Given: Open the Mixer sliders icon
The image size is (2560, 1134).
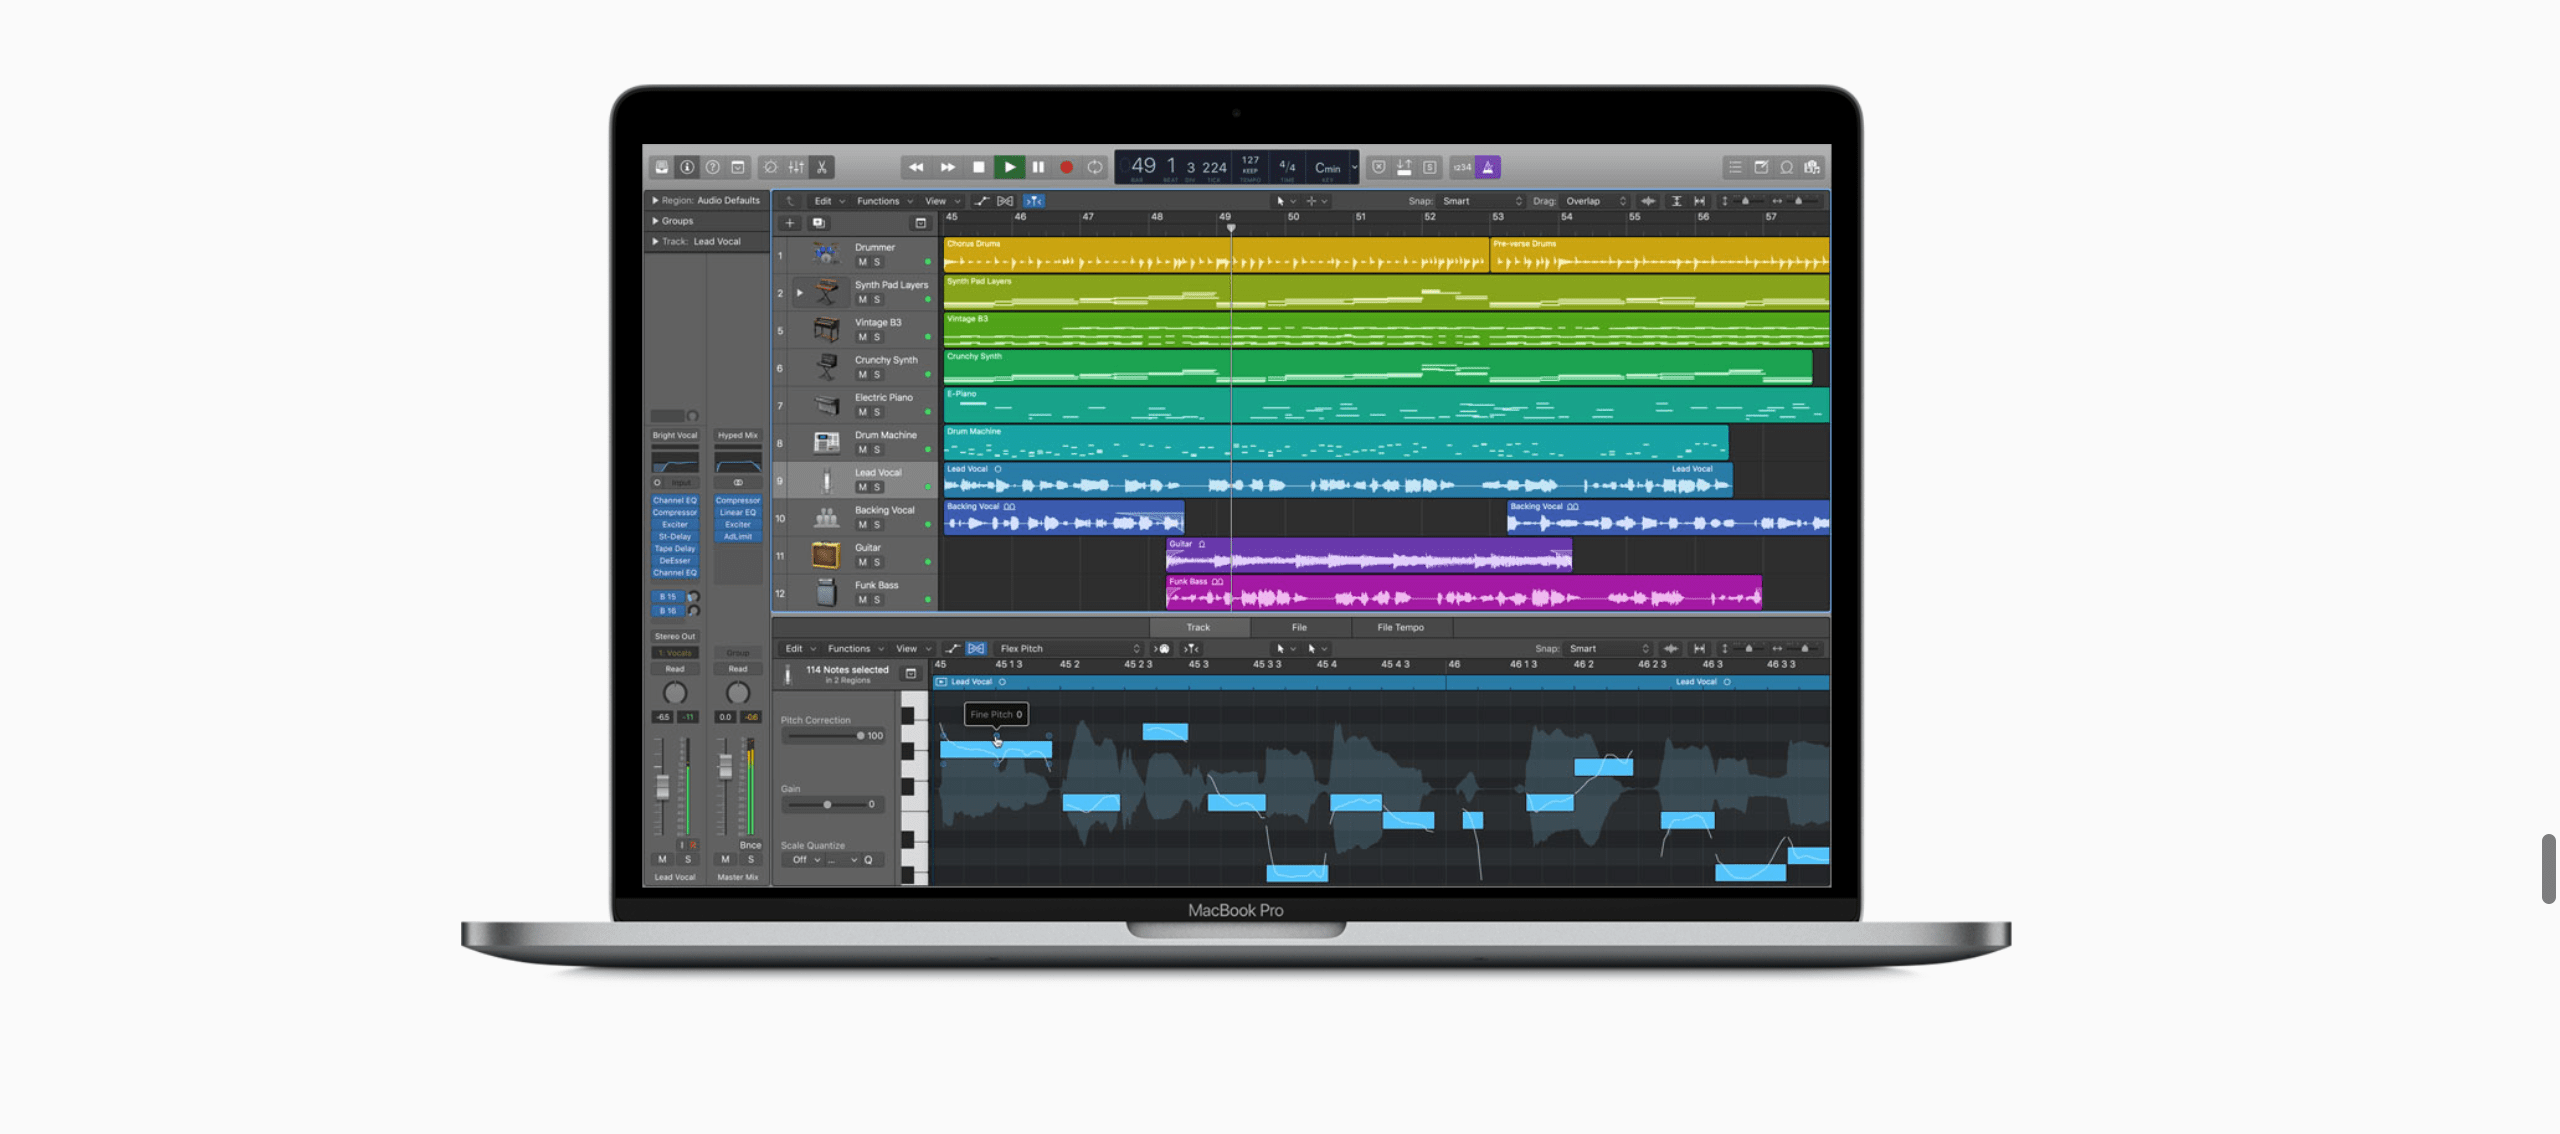Looking at the screenshot, I should (796, 167).
